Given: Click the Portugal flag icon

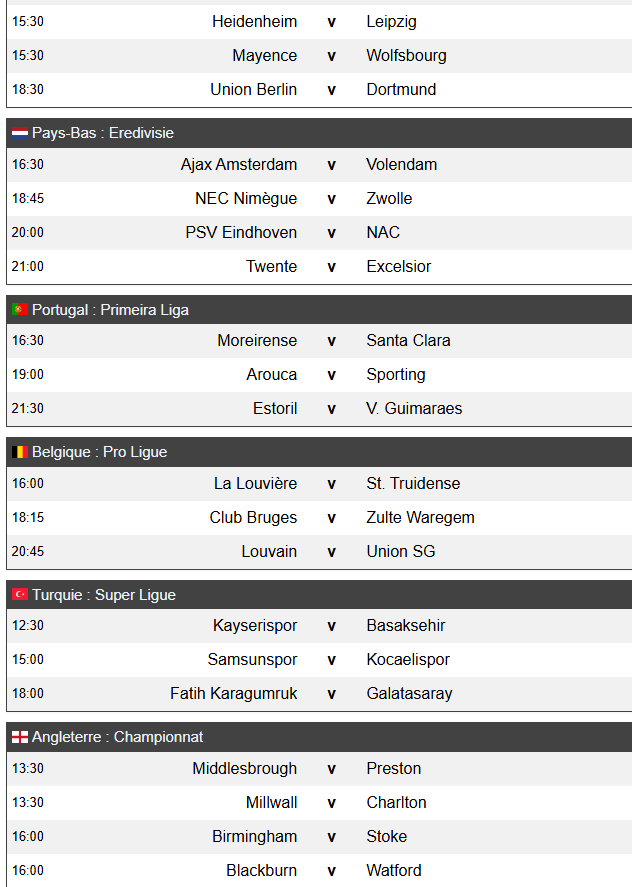Looking at the screenshot, I should [19, 310].
